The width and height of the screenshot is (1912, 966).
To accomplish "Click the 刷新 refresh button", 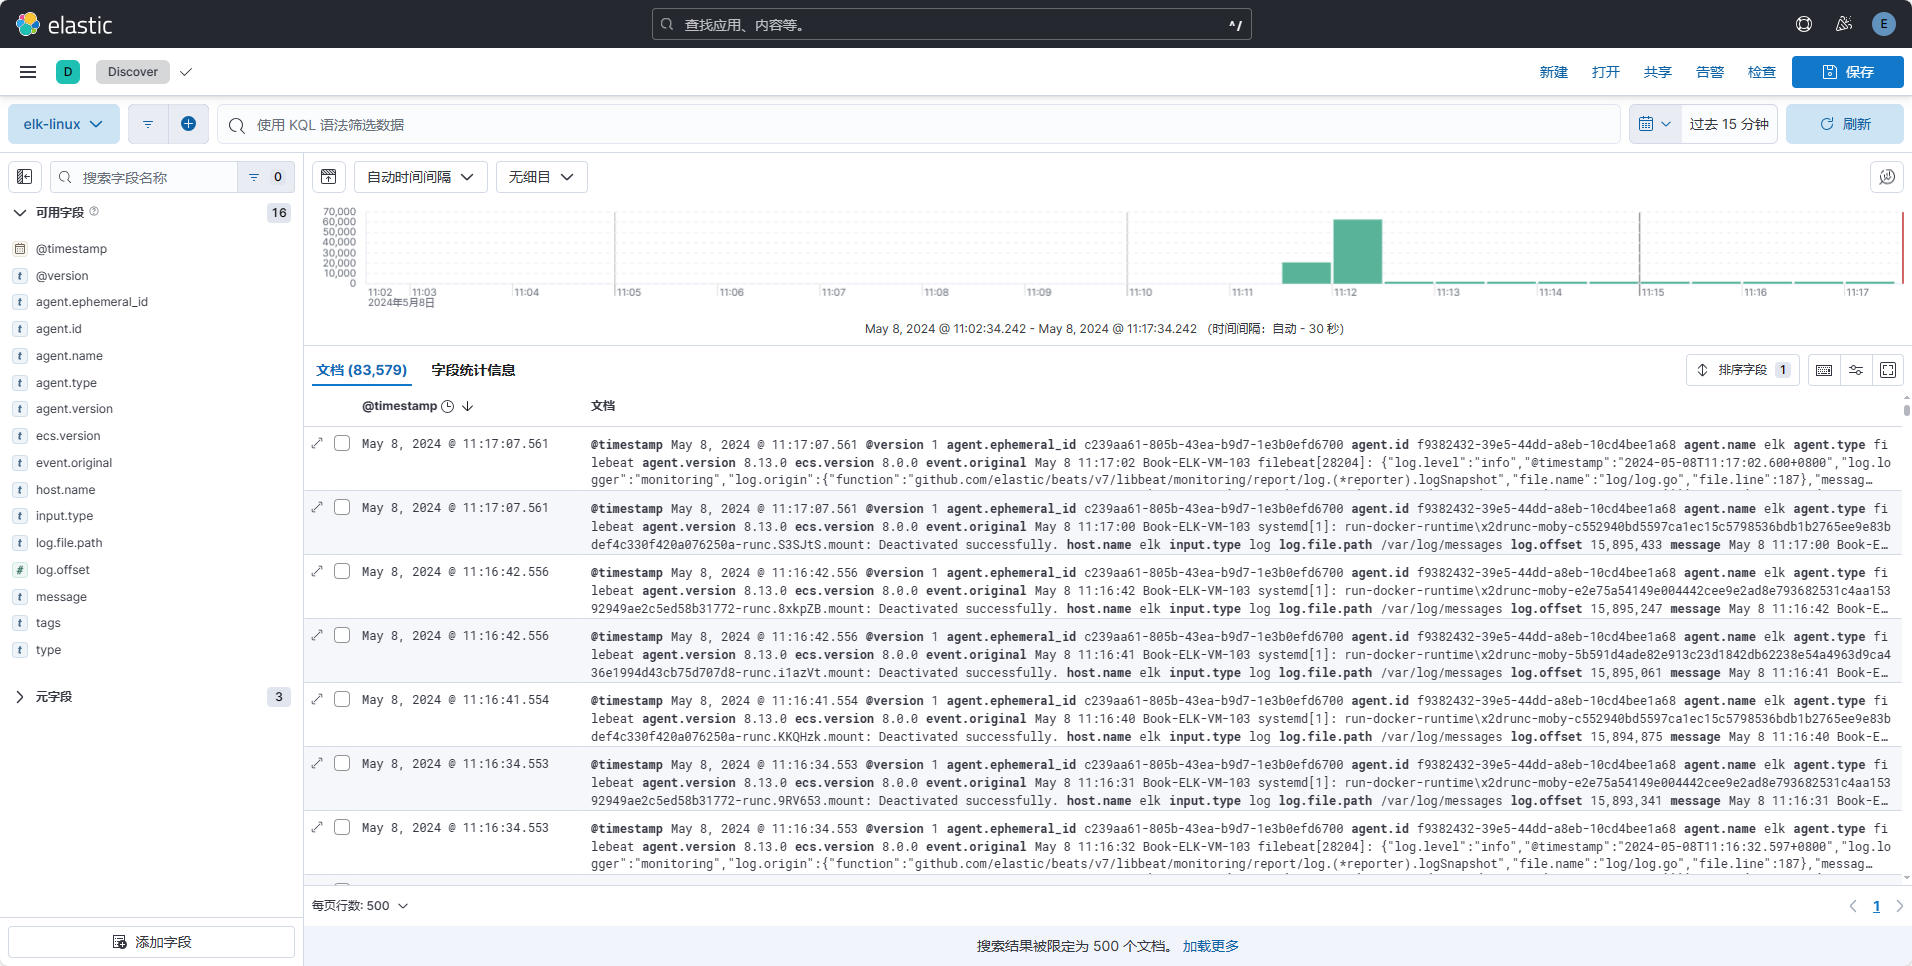I will (x=1844, y=124).
